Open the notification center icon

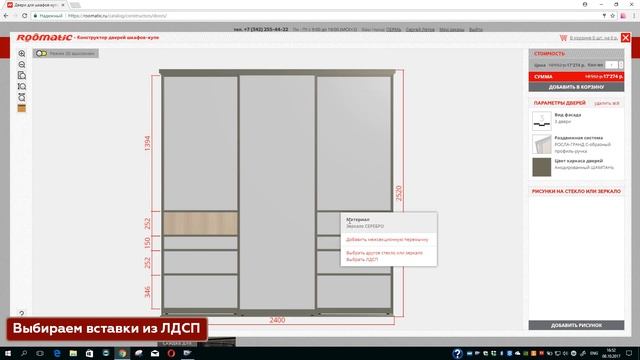coord(629,353)
